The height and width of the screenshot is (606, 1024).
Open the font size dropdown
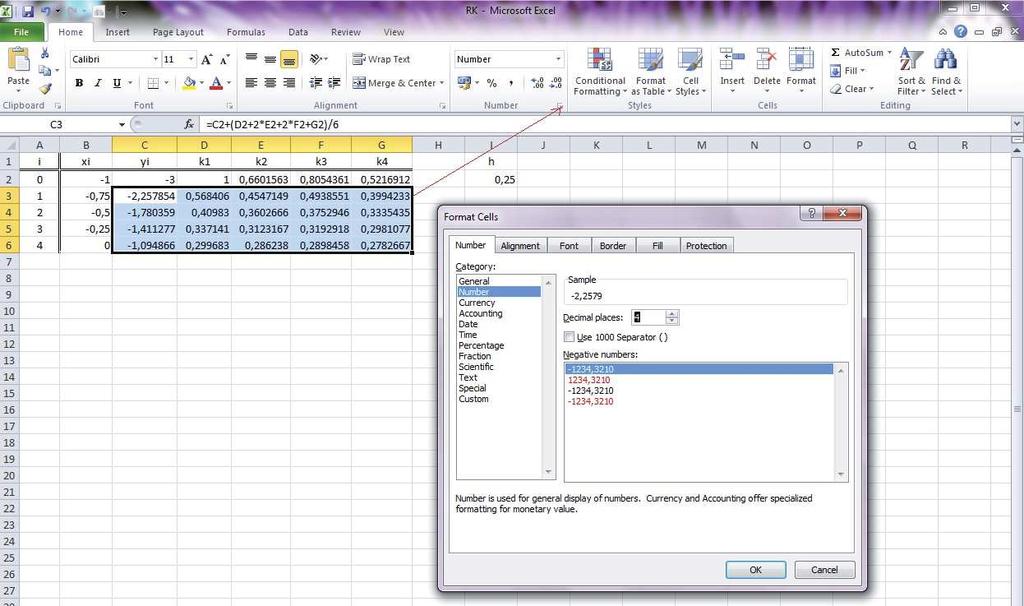click(191, 59)
